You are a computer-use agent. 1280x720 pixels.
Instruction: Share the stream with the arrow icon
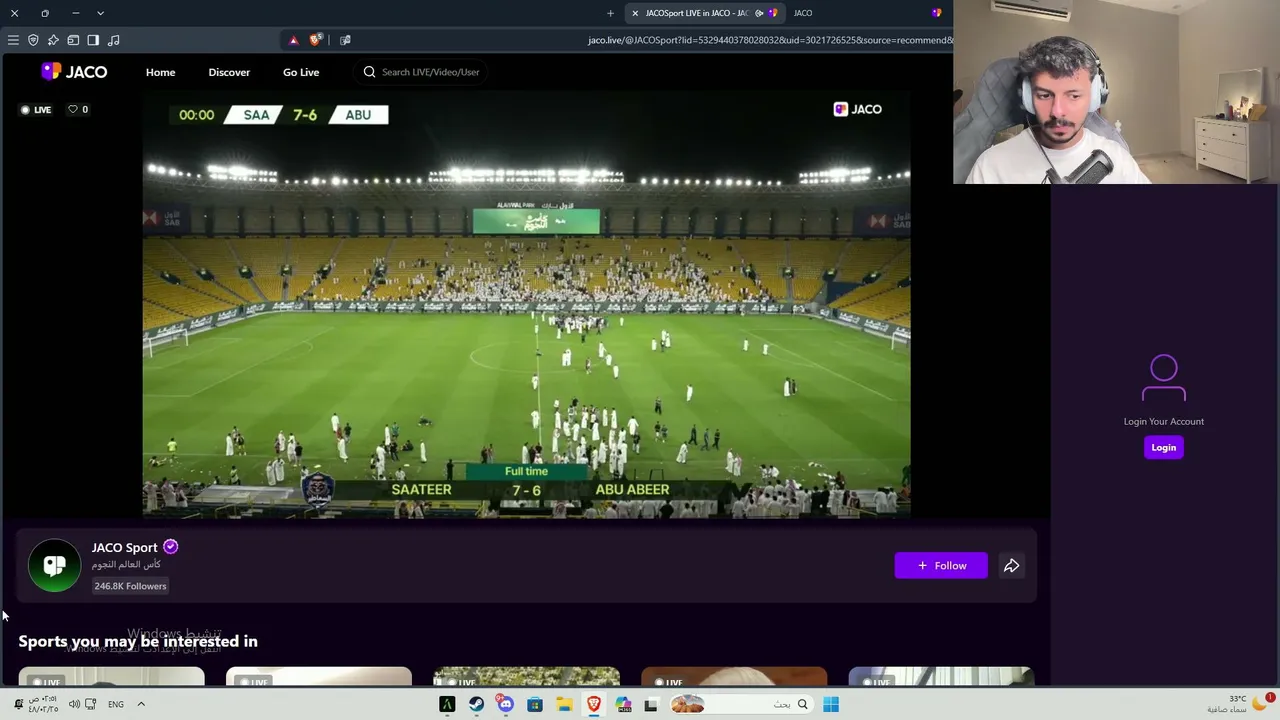point(1012,566)
